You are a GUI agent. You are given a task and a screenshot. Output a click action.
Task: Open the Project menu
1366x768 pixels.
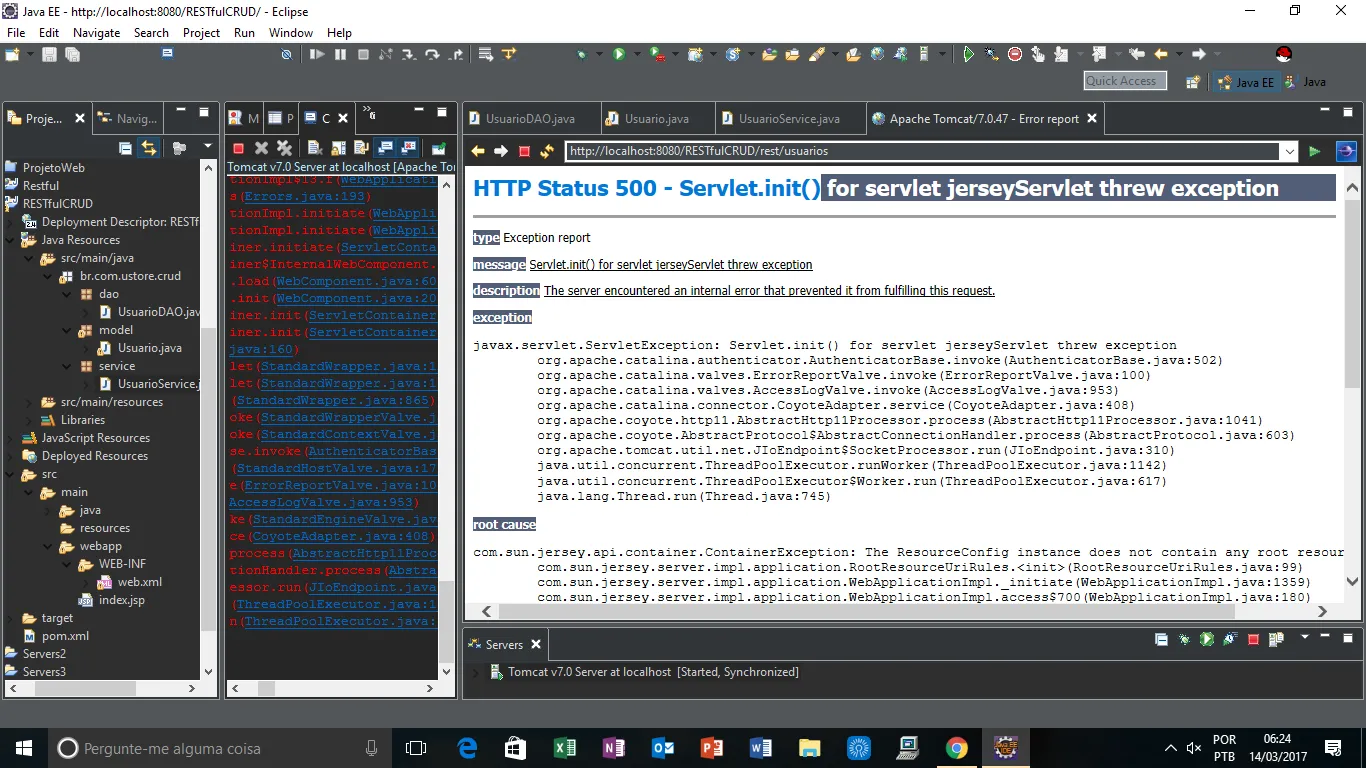pos(201,32)
